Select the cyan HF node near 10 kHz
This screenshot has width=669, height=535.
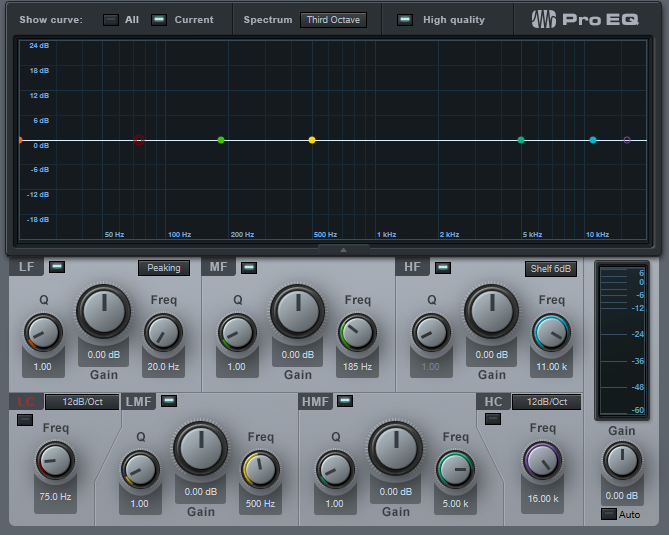(x=593, y=140)
